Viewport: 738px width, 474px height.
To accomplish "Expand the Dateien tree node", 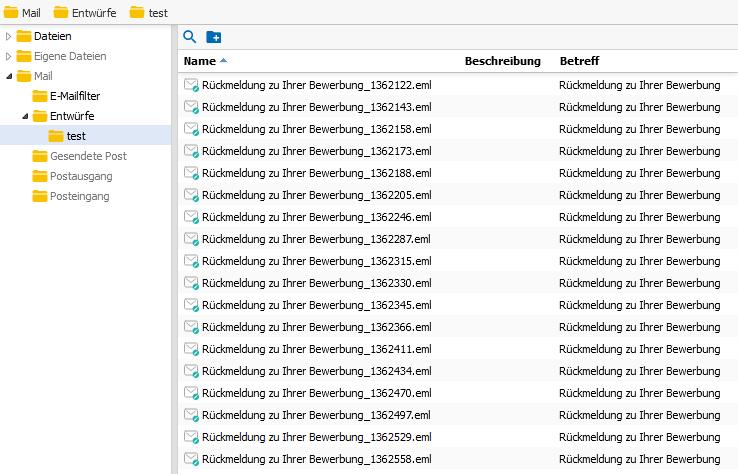I will [8, 36].
